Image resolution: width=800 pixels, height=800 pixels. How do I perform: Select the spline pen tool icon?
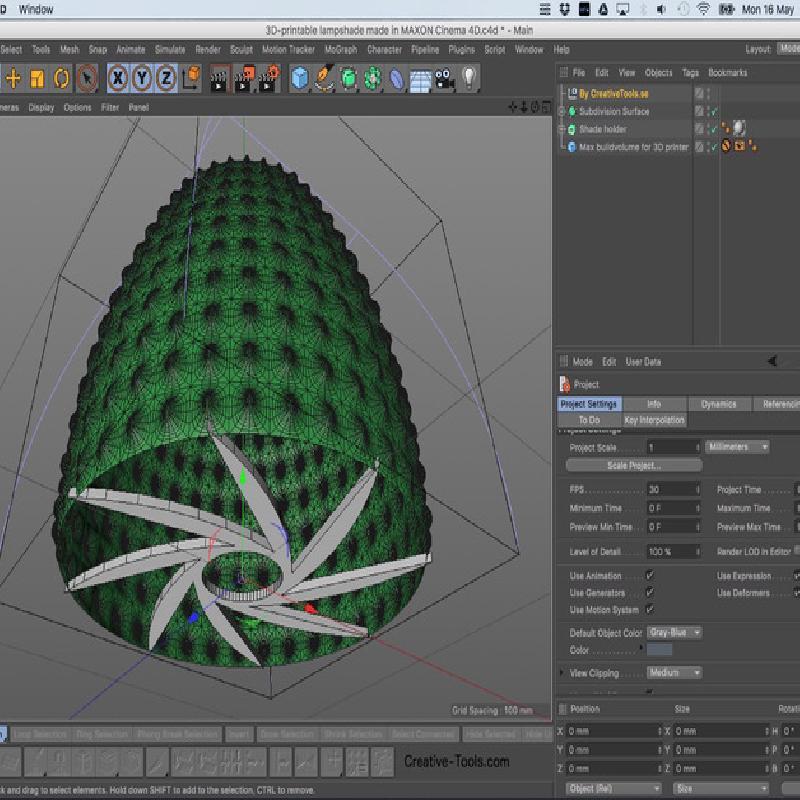pyautogui.click(x=325, y=78)
